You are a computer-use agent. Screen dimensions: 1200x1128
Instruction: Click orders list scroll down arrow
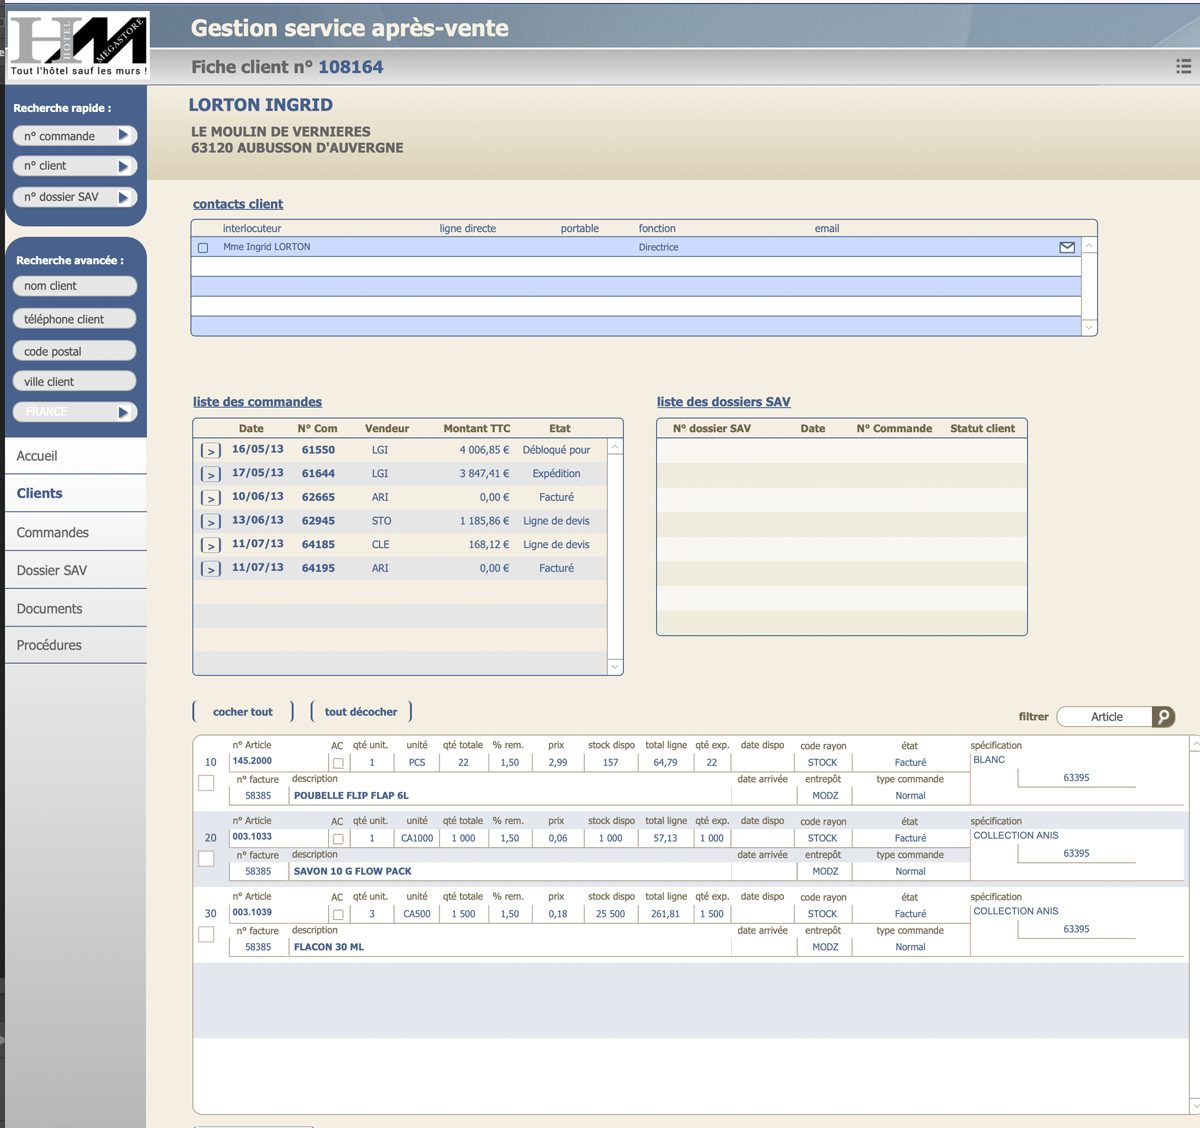(x=615, y=667)
